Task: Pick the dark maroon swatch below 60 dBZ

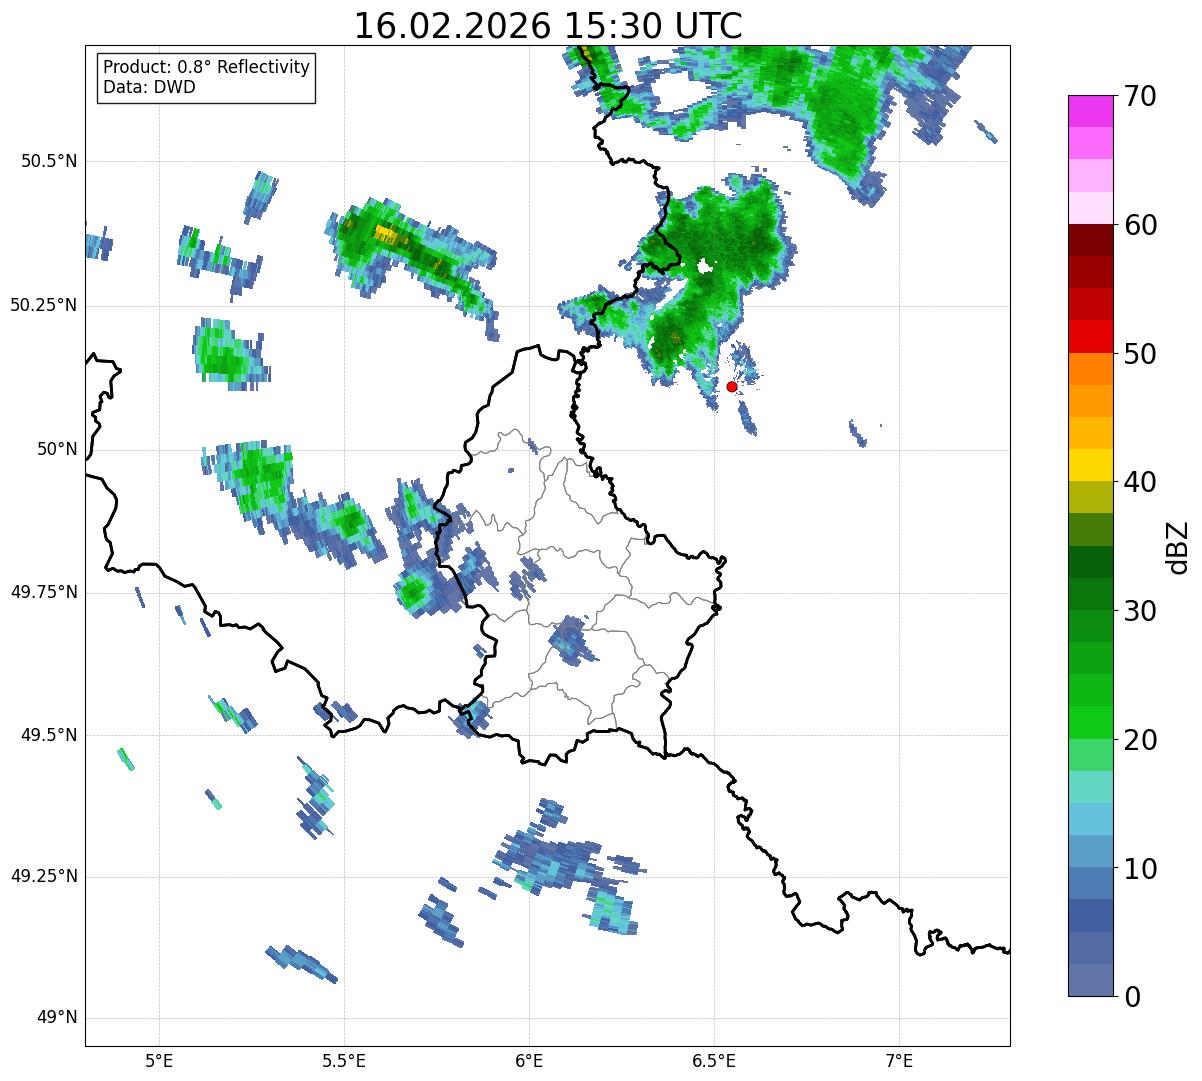Action: pos(1091,240)
